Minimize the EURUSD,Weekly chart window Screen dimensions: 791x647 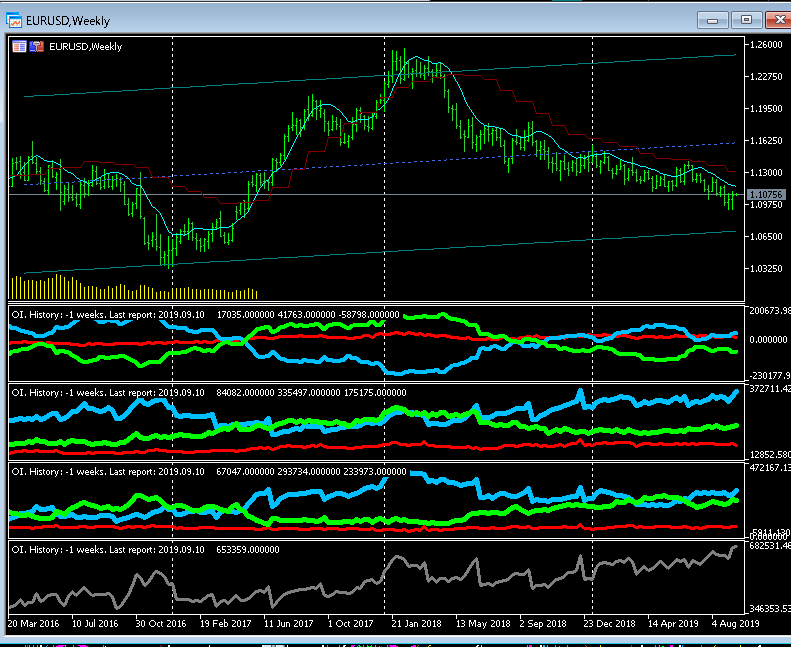point(712,20)
